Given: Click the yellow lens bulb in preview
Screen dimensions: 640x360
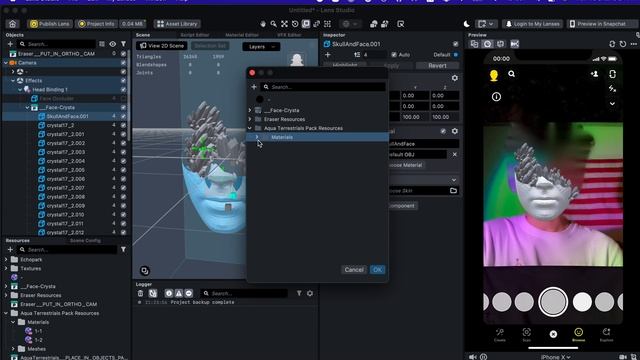Looking at the screenshot, I should tap(494, 75).
